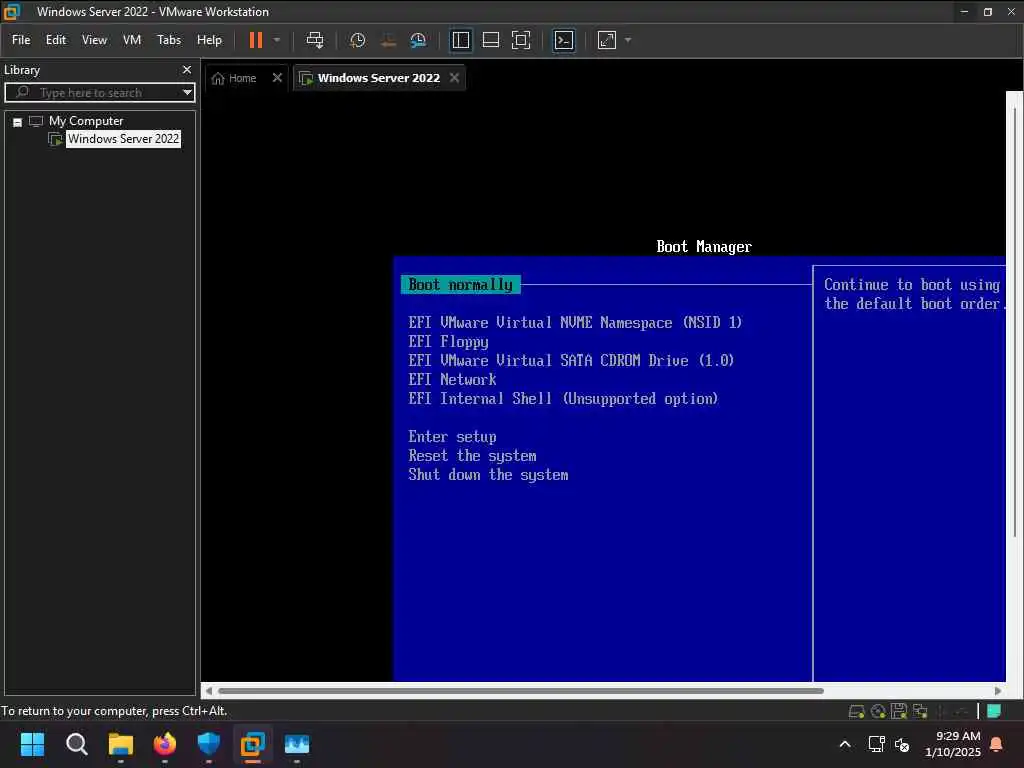The height and width of the screenshot is (768, 1024).
Task: Open the stretch display dropdown arrow
Action: click(x=628, y=40)
